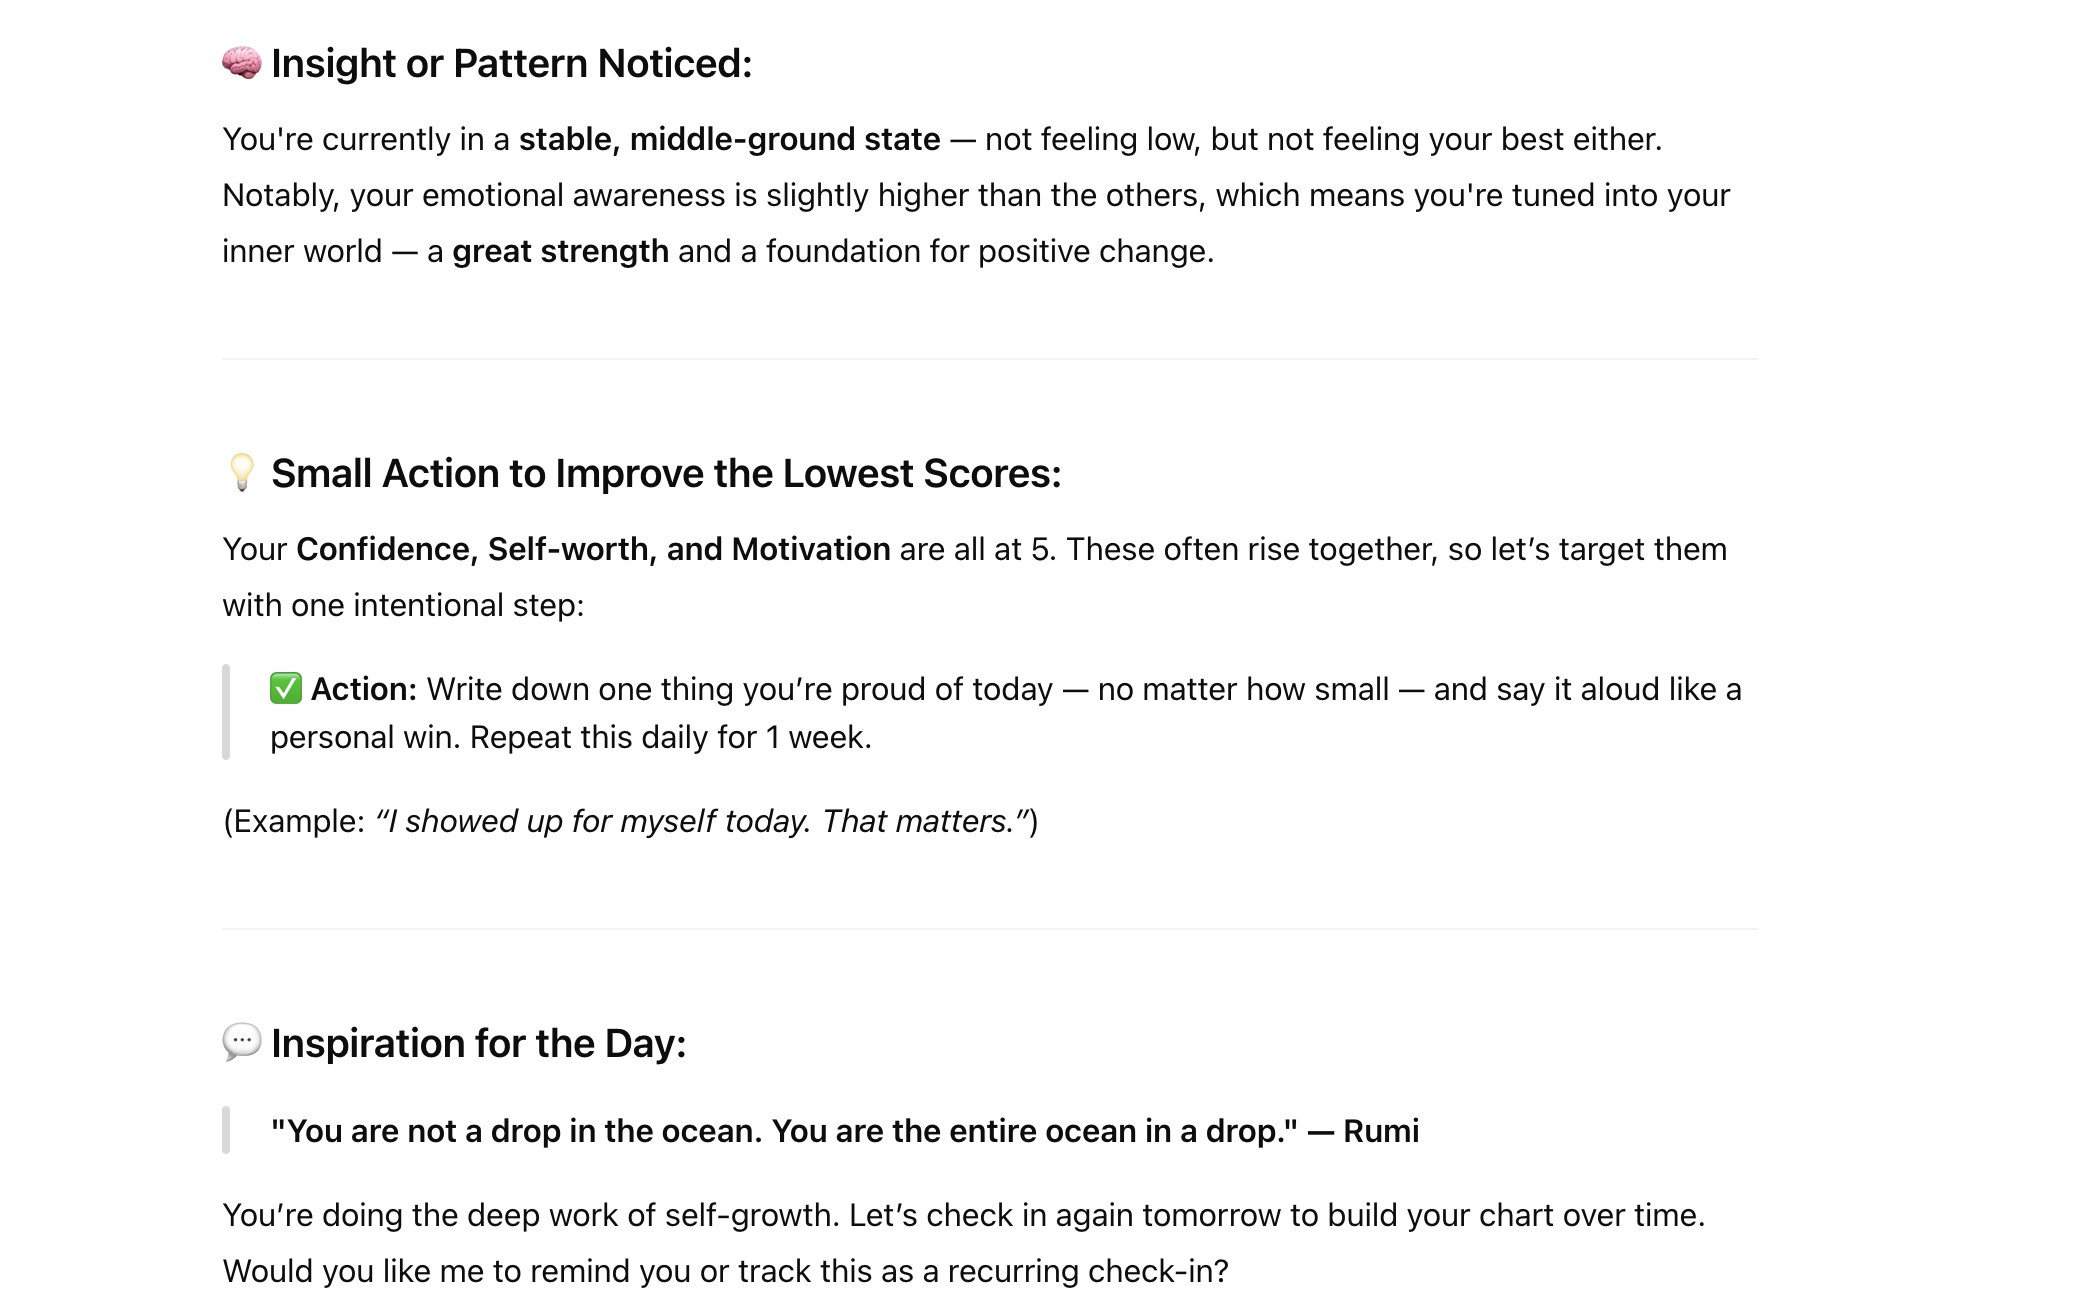Click the bold 'Confidence, Self-worth, and Motivation' text
This screenshot has height=1294, width=2086.
(593, 549)
